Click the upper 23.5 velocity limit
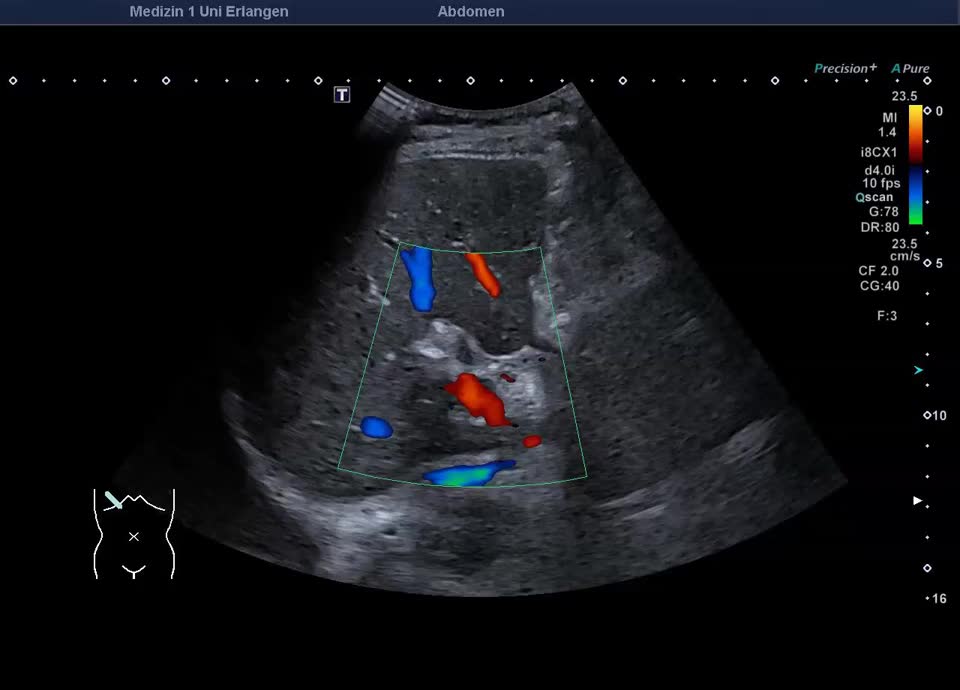The height and width of the screenshot is (690, 960). coord(904,96)
